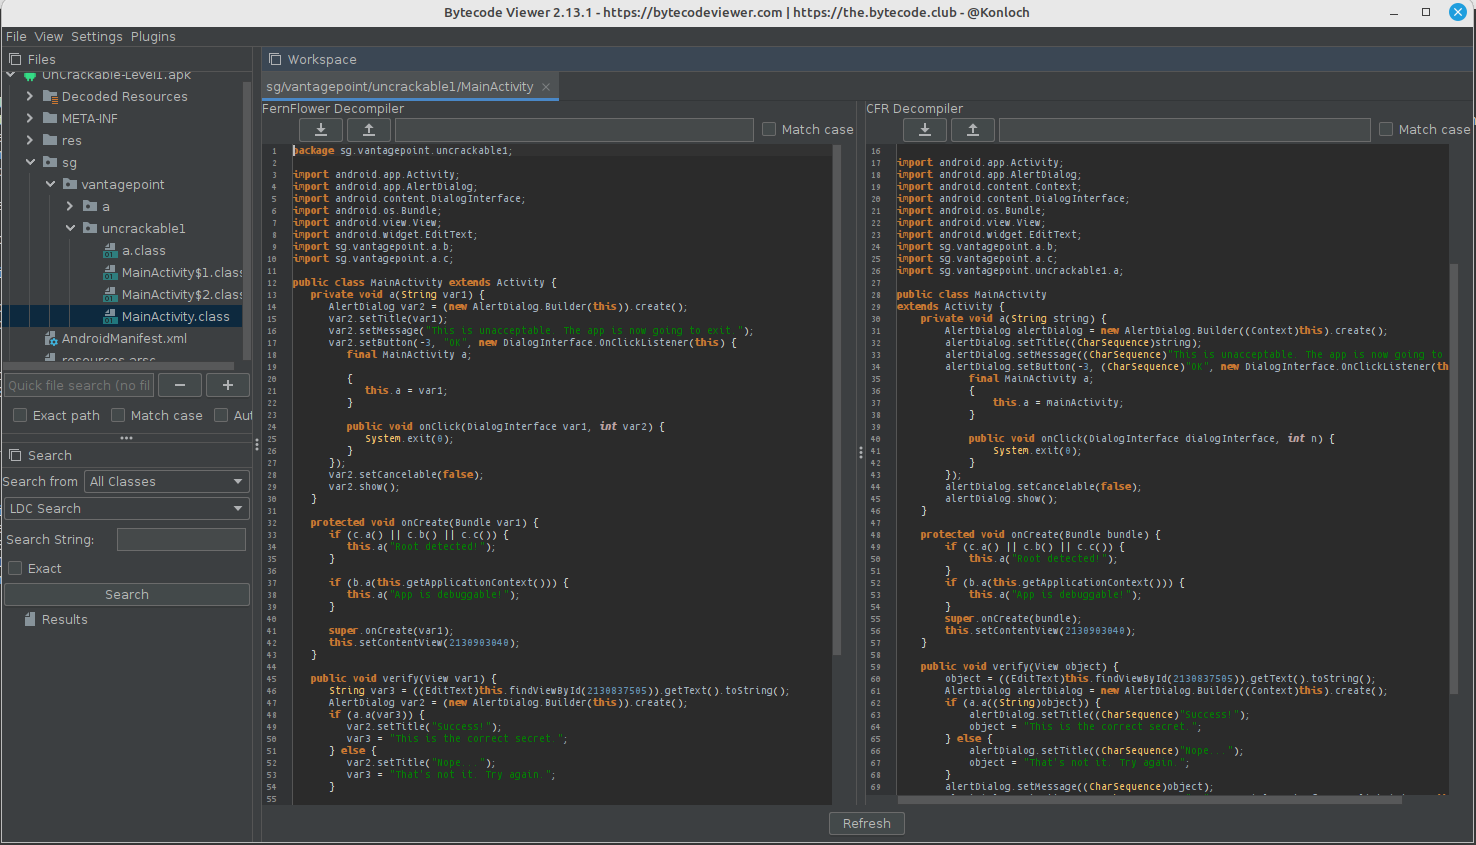Enable Match case in FernFlower panel

point(769,129)
